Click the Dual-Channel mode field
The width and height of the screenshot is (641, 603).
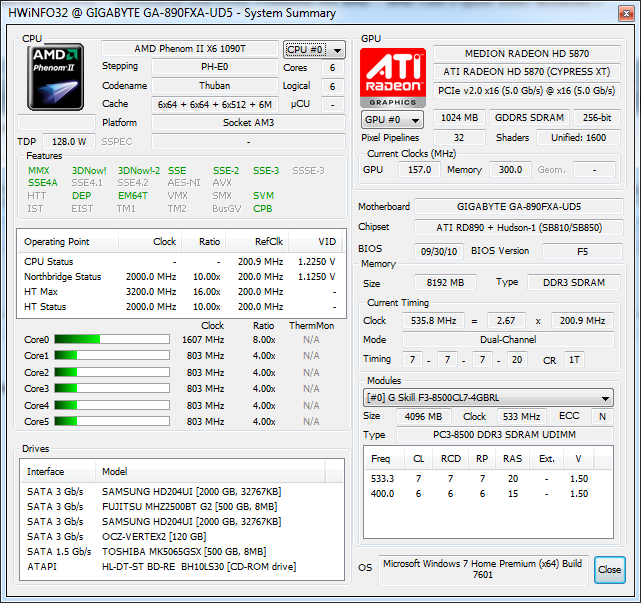(x=508, y=340)
